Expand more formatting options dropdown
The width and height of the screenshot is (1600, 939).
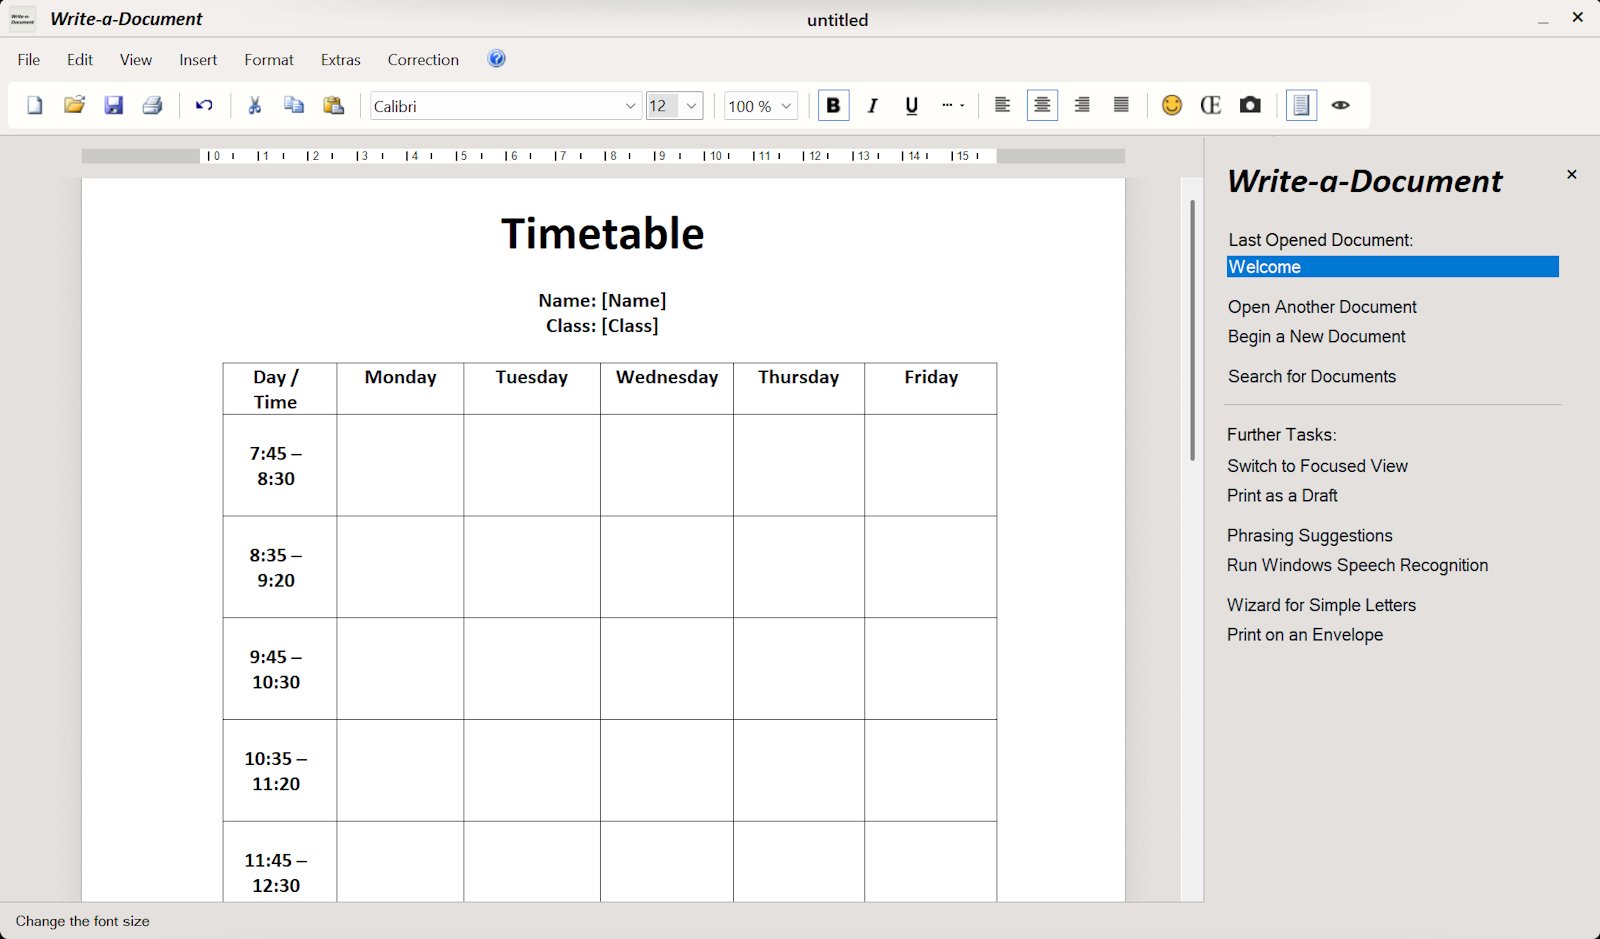click(953, 105)
